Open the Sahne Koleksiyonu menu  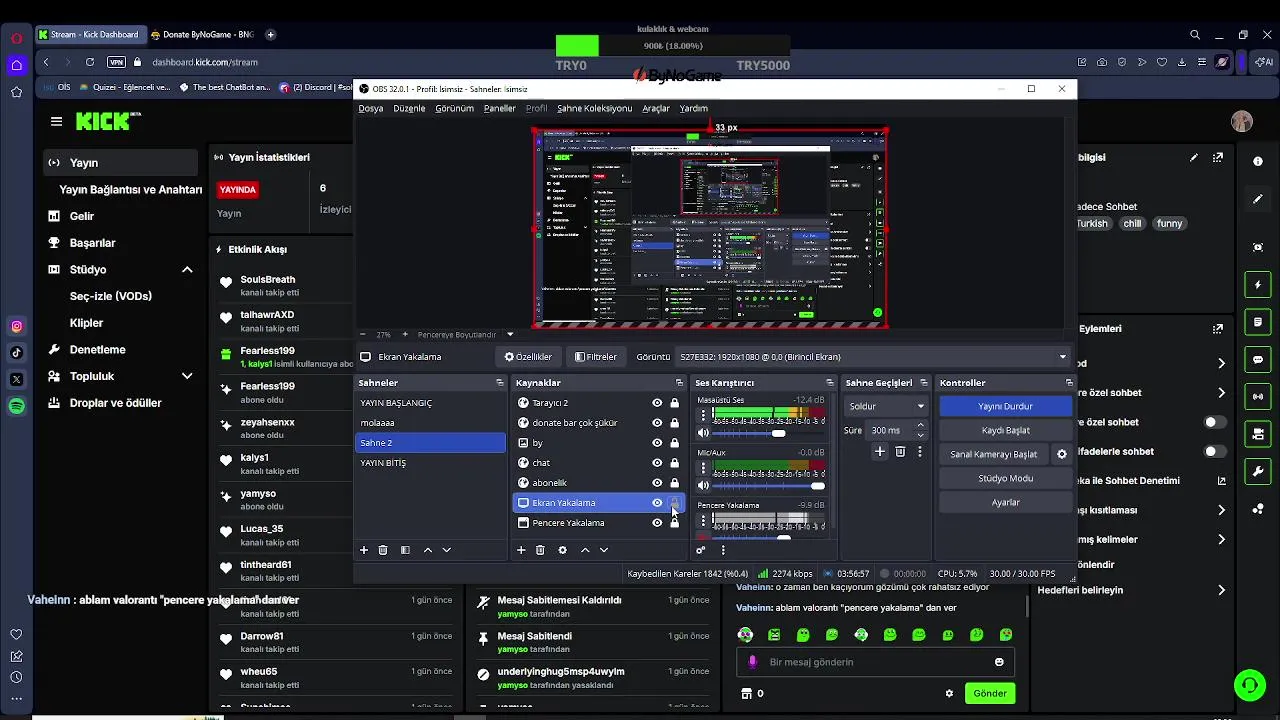tap(594, 108)
